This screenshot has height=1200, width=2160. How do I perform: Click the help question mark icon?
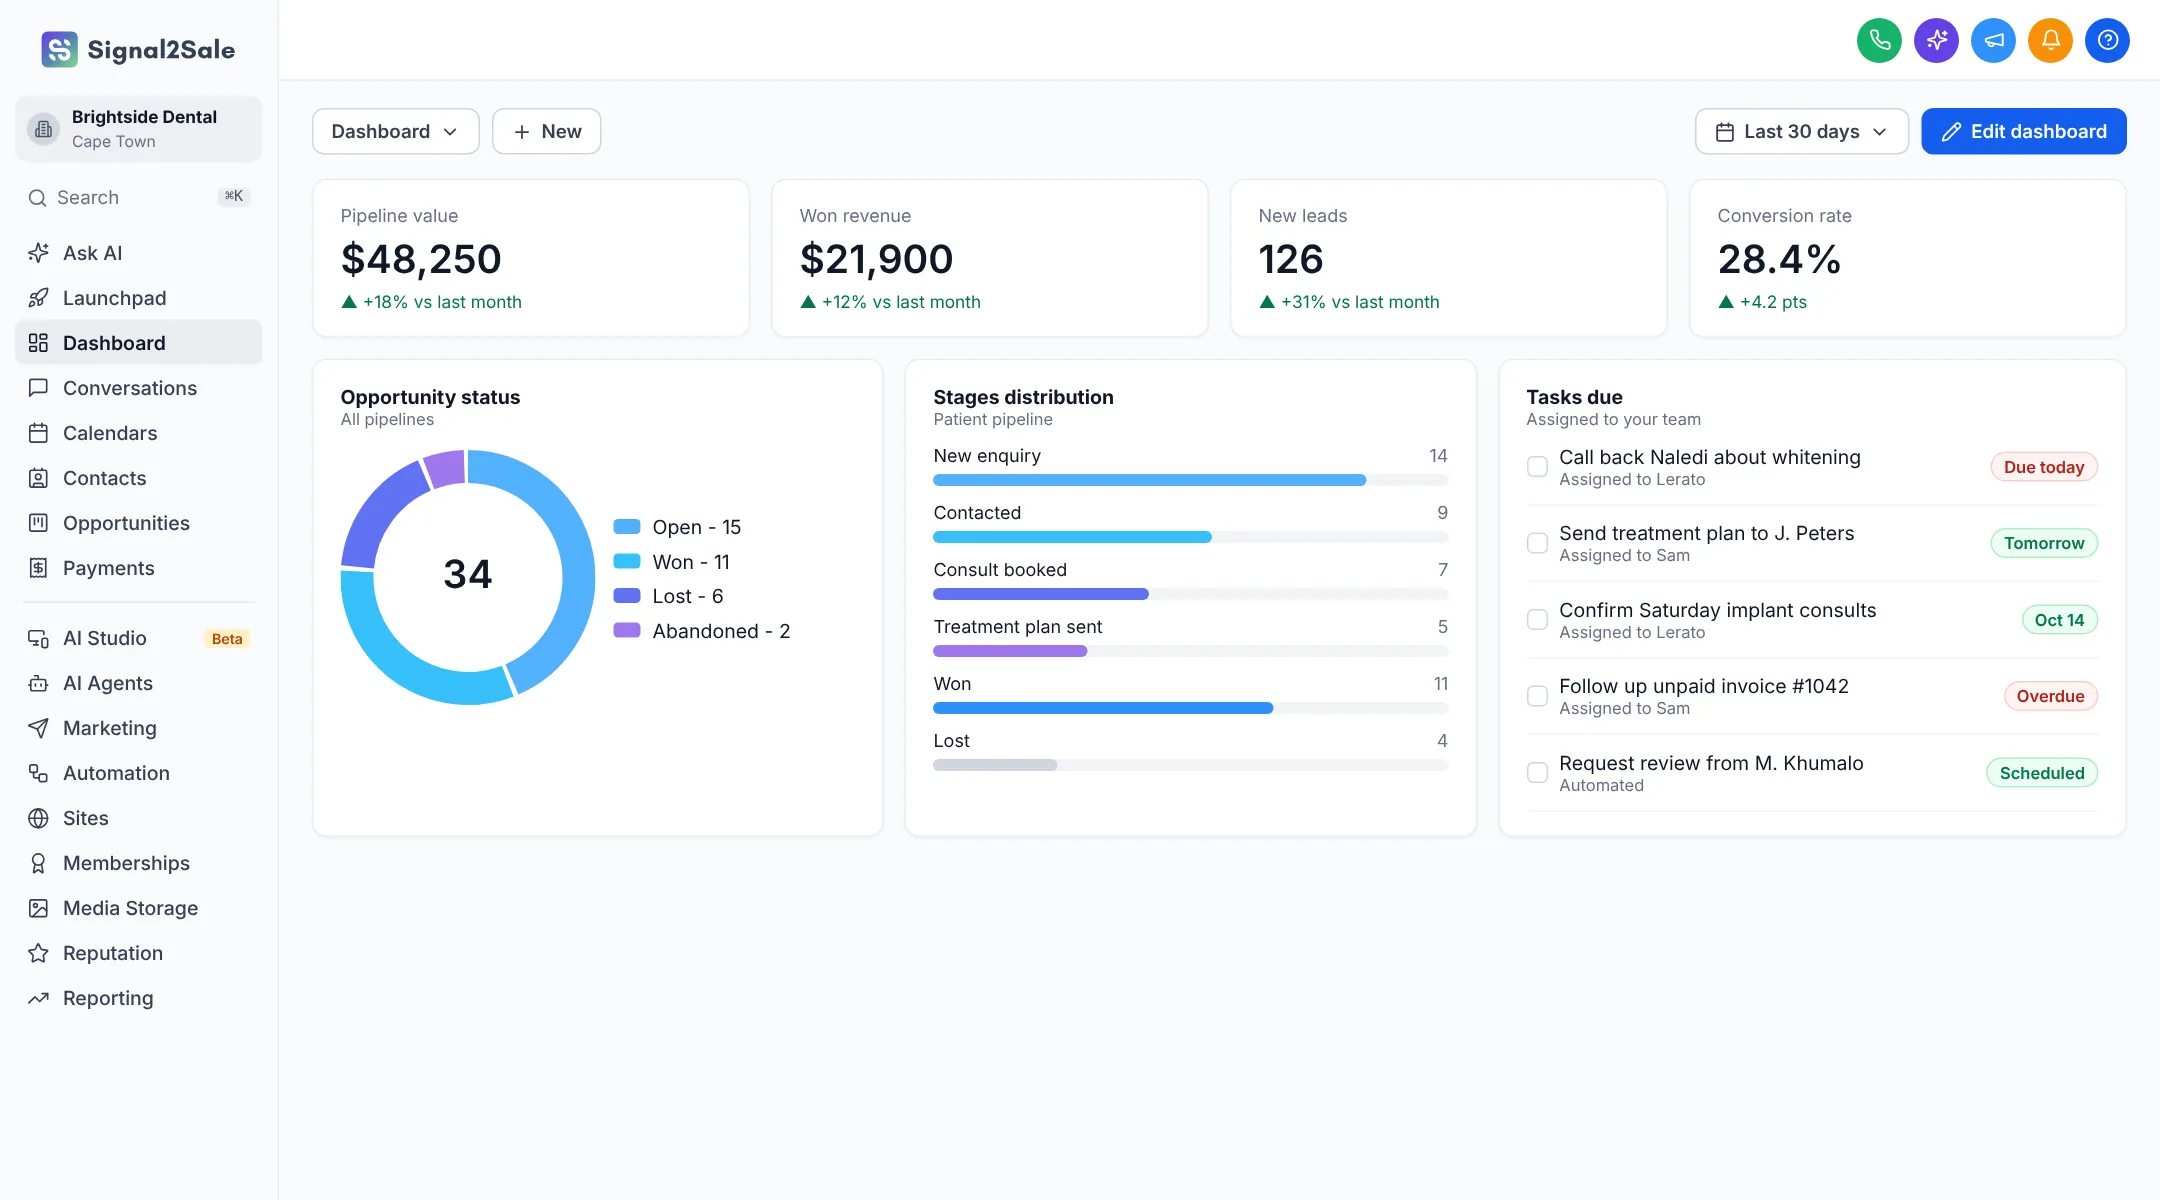2107,40
